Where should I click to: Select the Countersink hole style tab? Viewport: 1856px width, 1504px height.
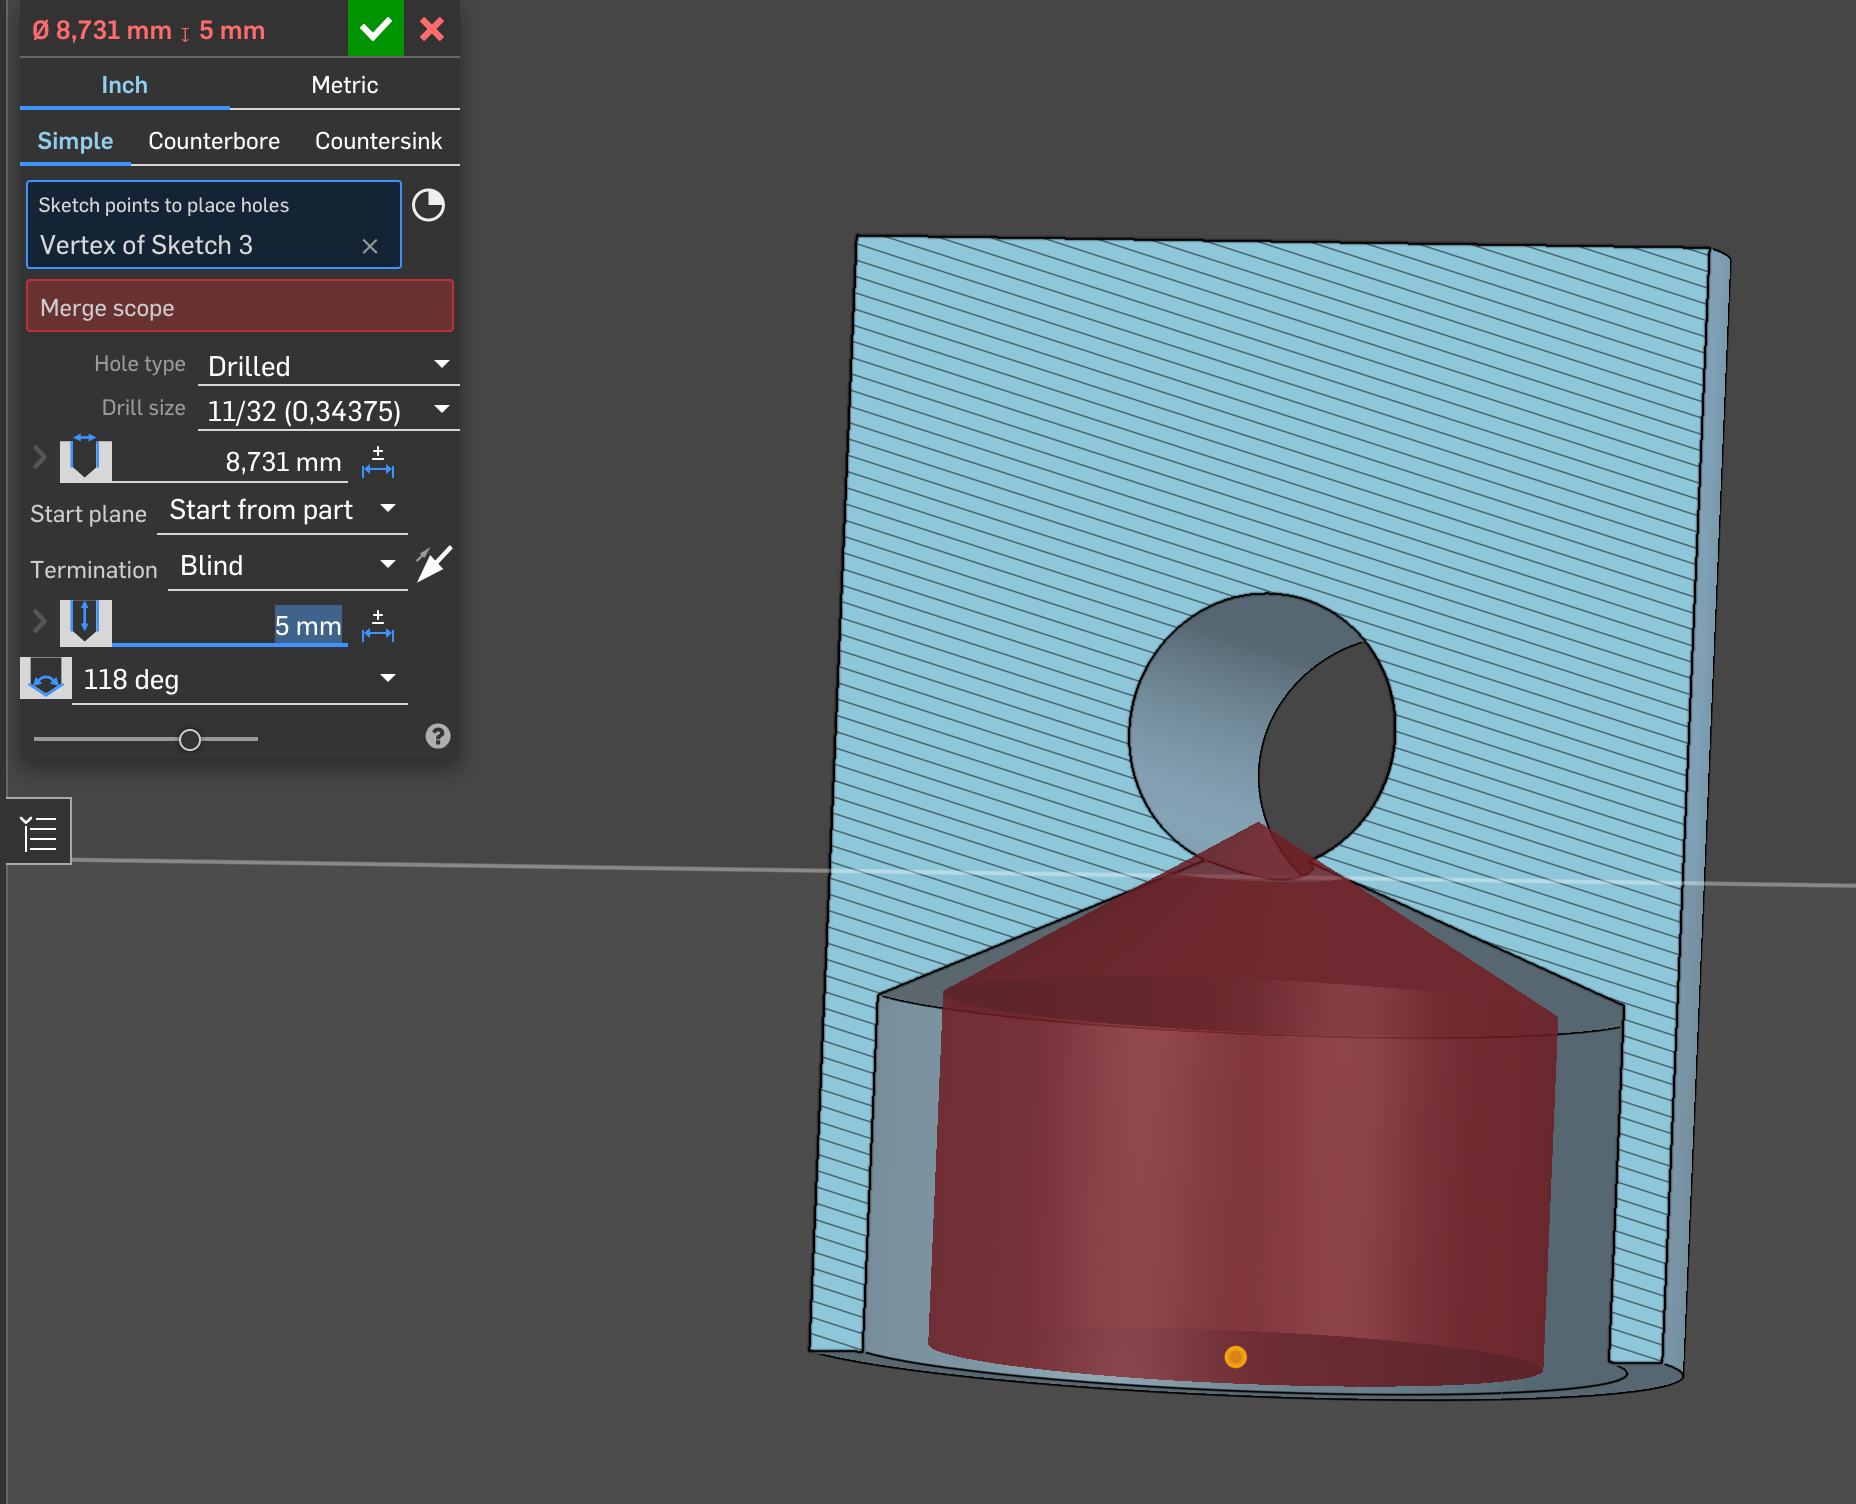point(378,141)
